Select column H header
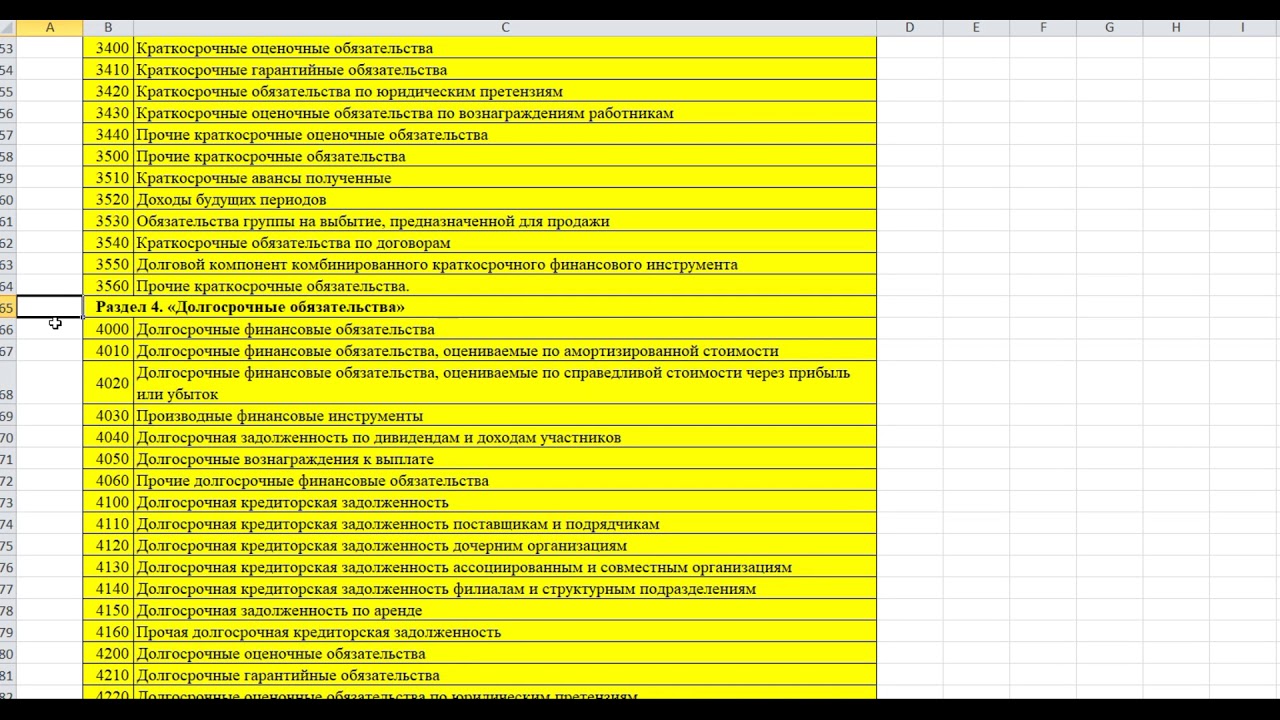The width and height of the screenshot is (1280, 720). tap(1176, 27)
